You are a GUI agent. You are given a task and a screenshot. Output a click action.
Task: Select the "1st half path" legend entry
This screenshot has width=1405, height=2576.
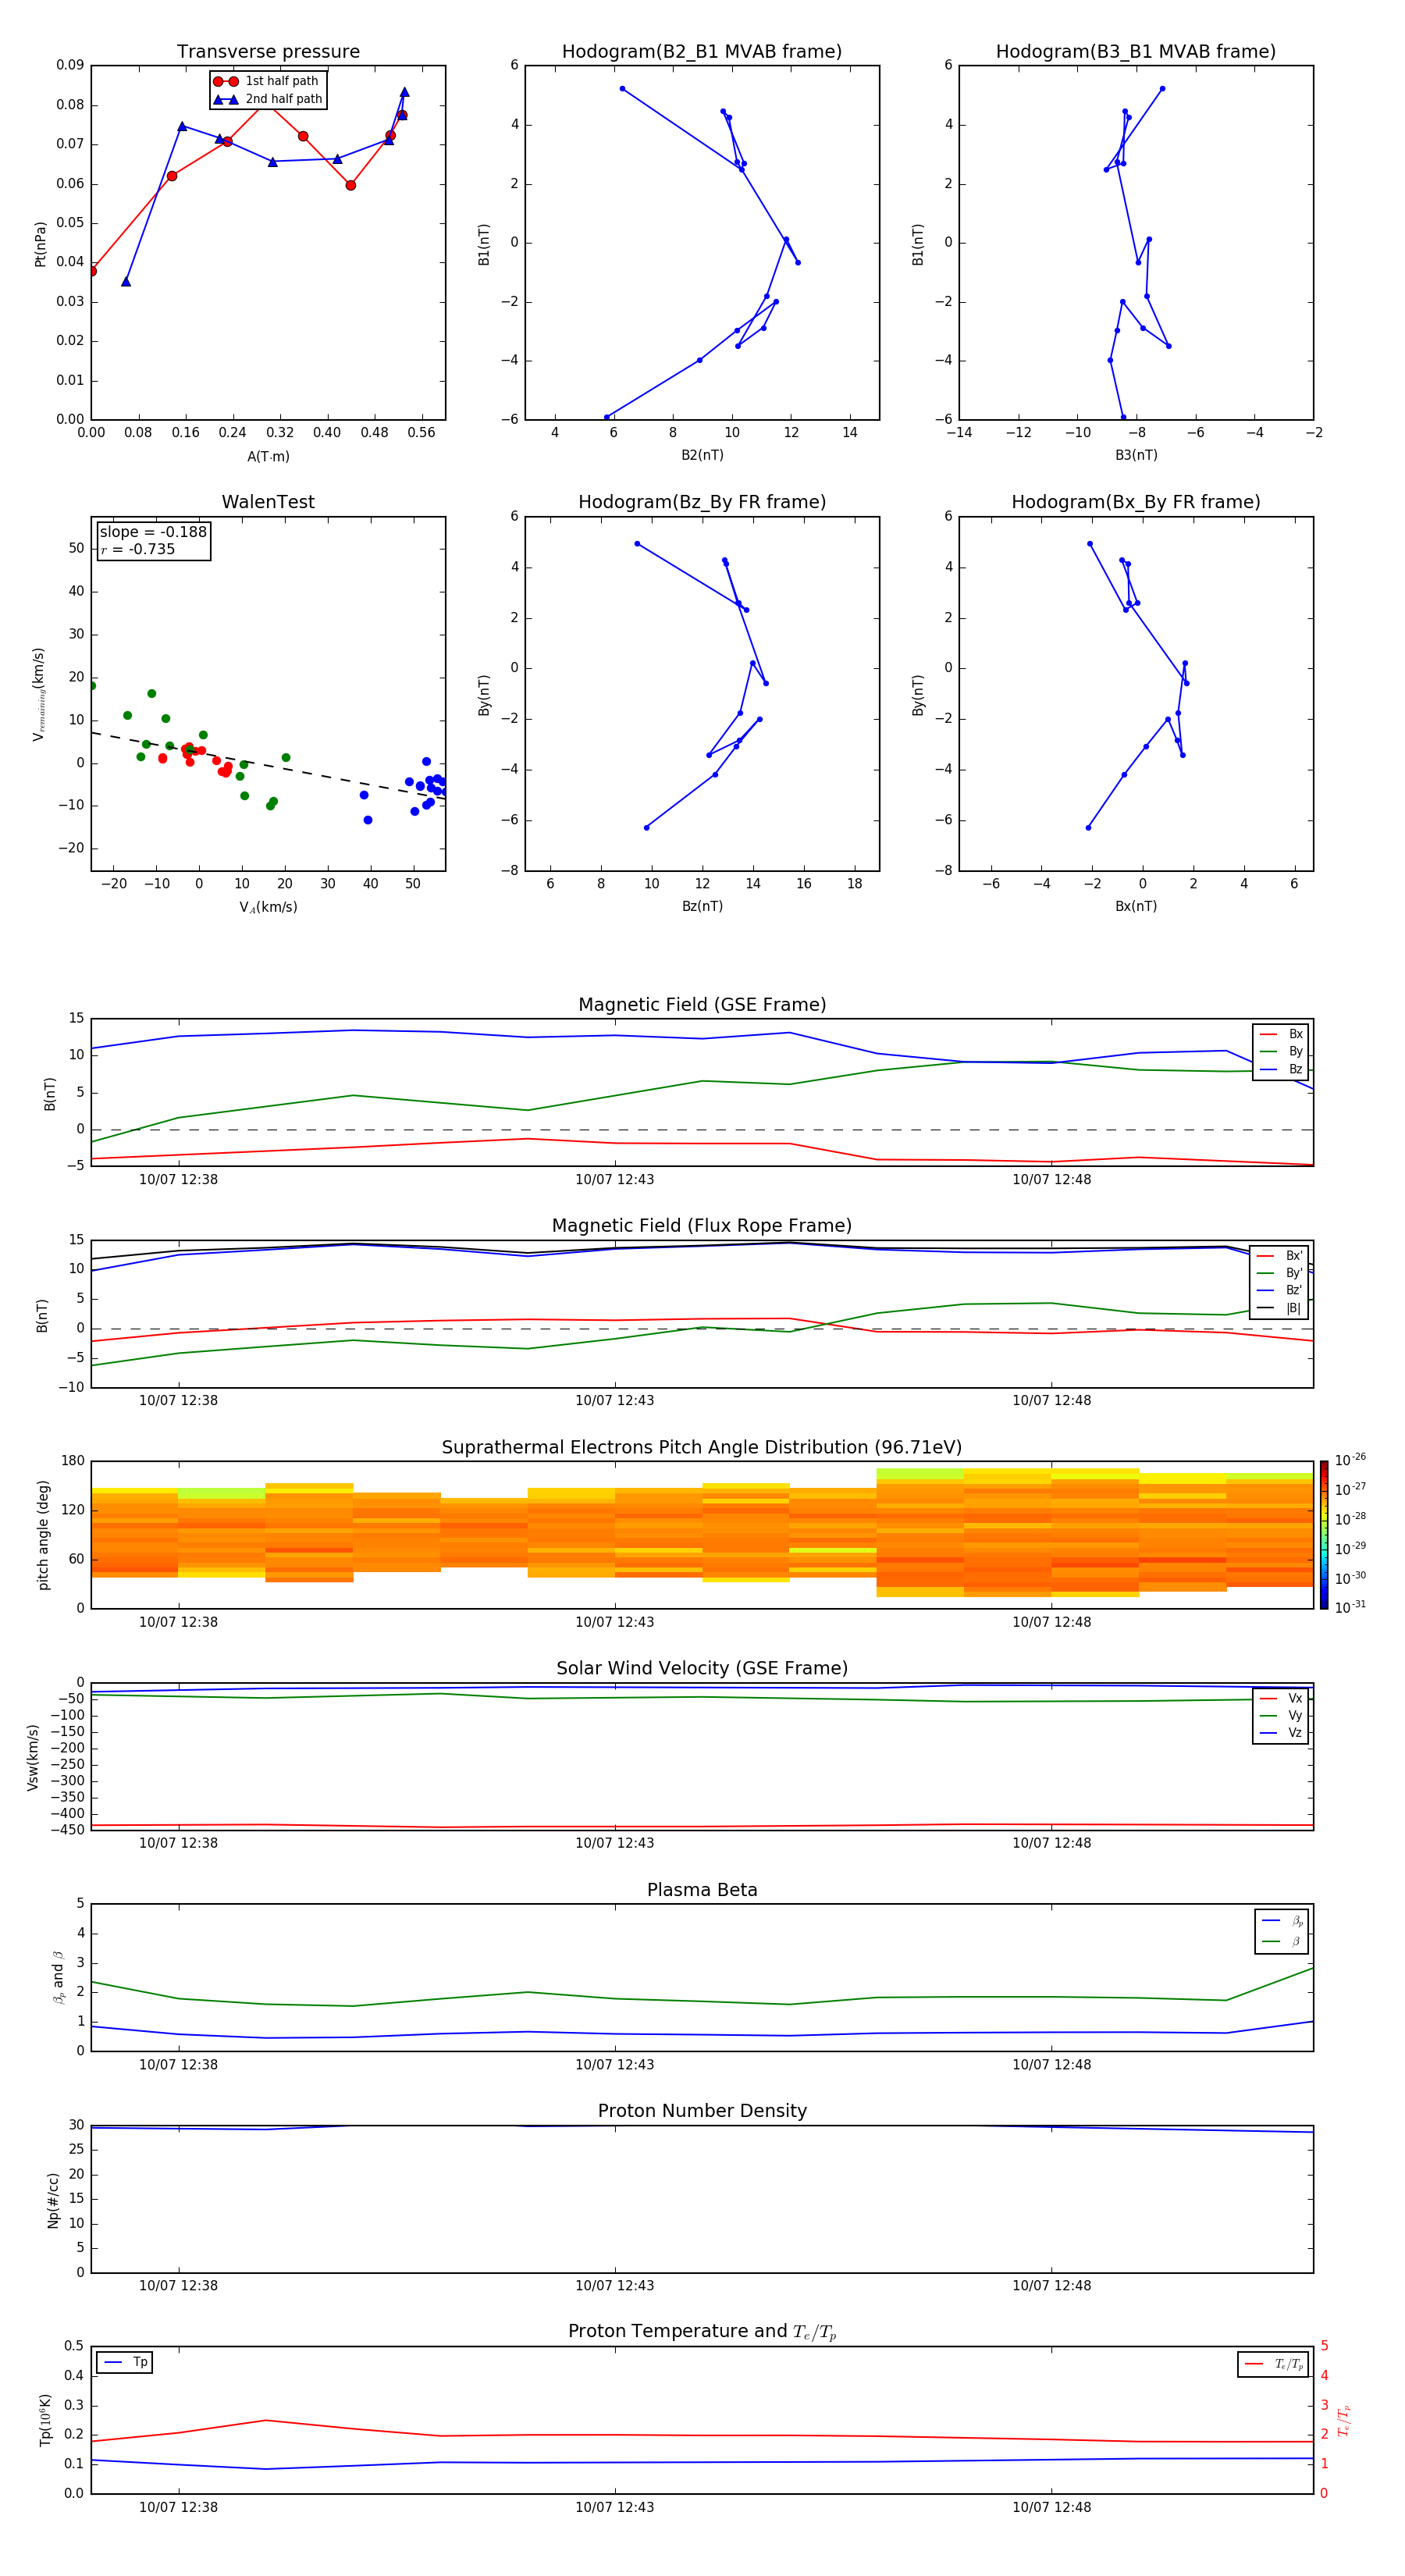[x=266, y=81]
